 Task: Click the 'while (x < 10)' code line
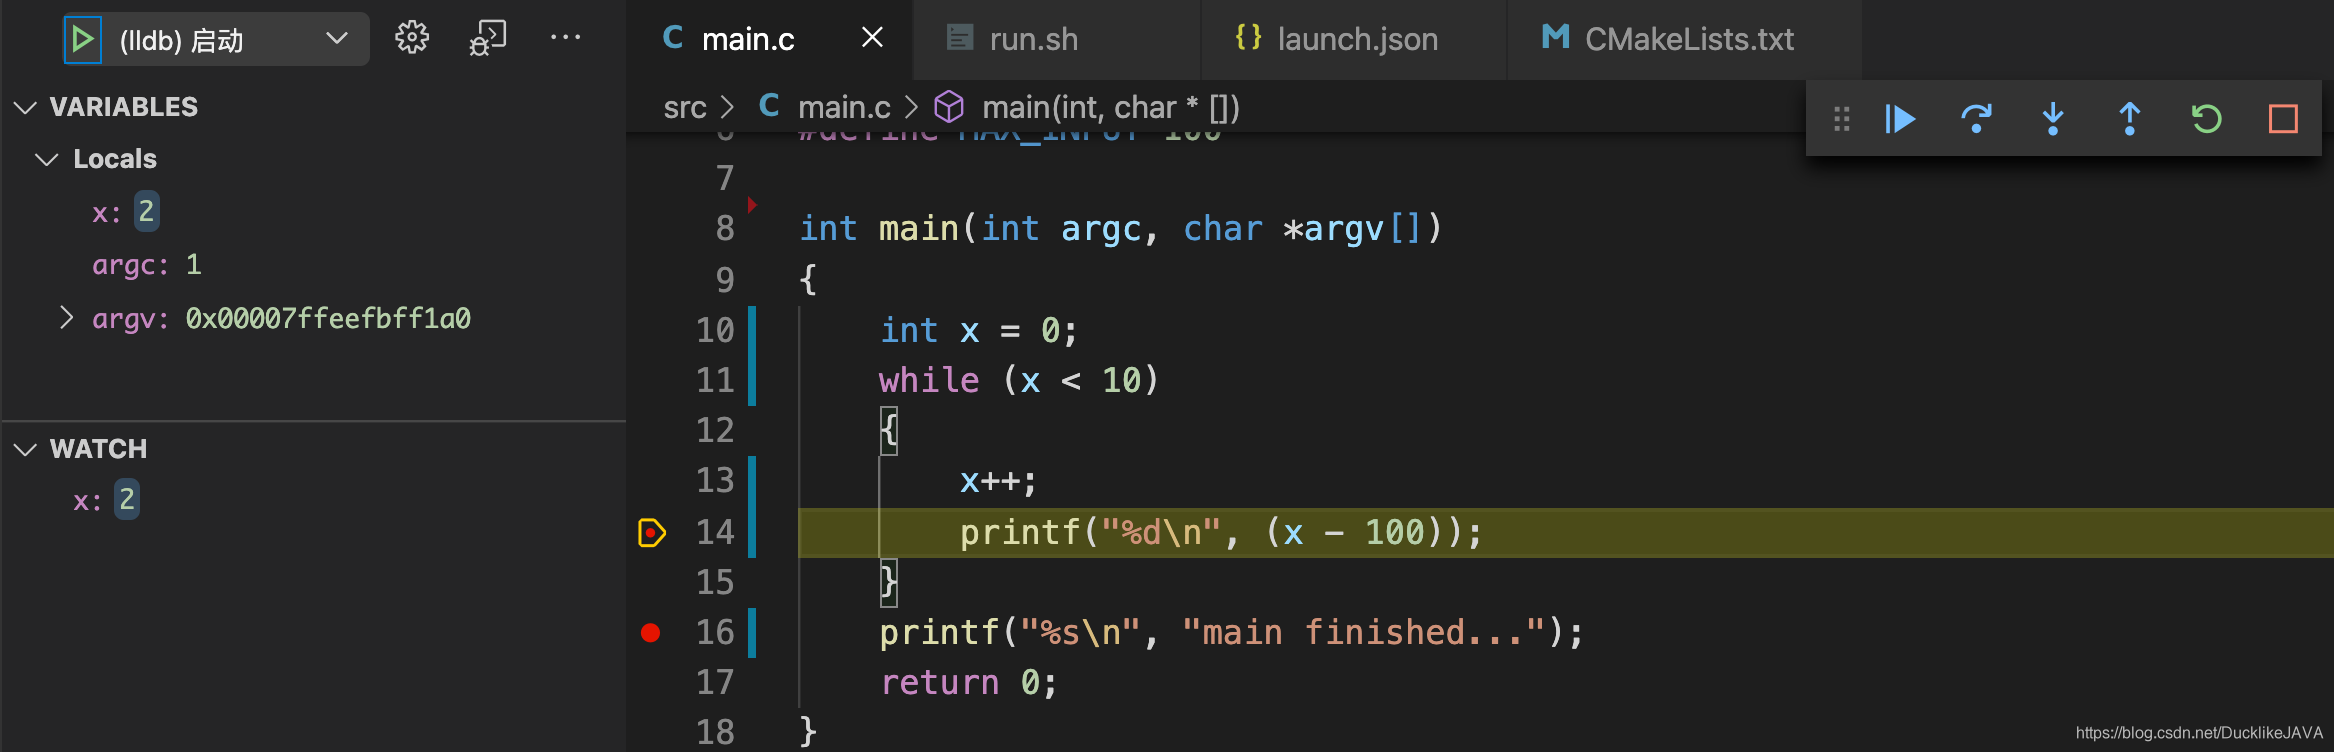coord(1019,380)
